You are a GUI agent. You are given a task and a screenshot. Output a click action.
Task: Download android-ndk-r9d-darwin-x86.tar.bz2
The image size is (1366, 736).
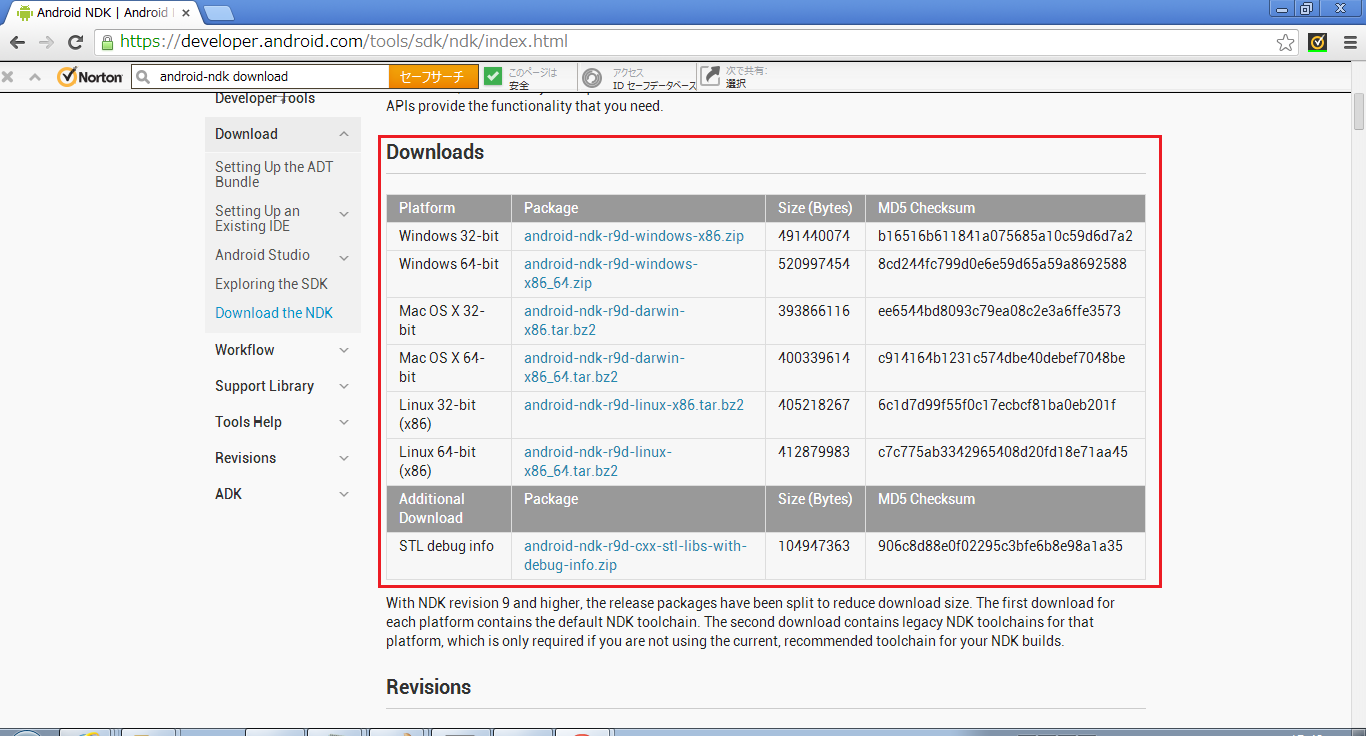[x=604, y=320]
